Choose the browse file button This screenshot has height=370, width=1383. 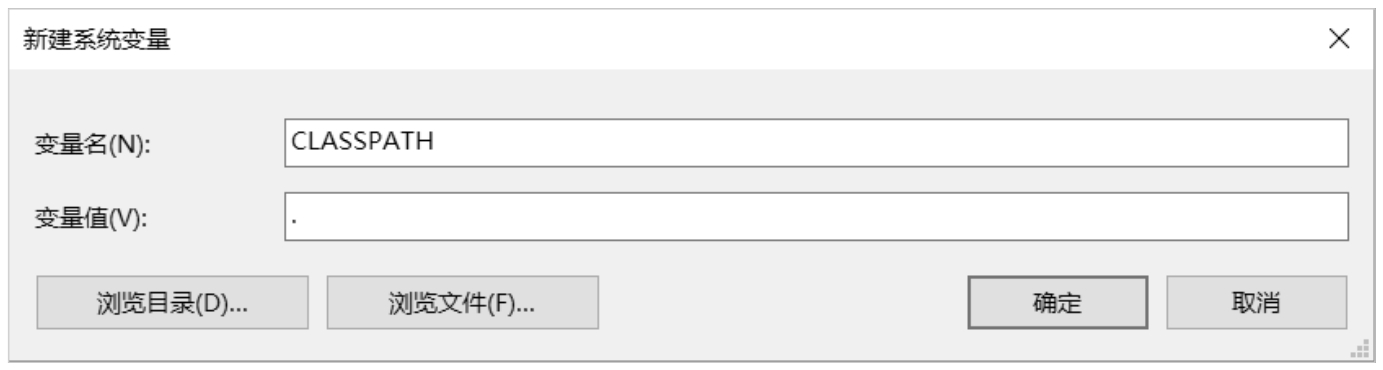[x=462, y=304]
